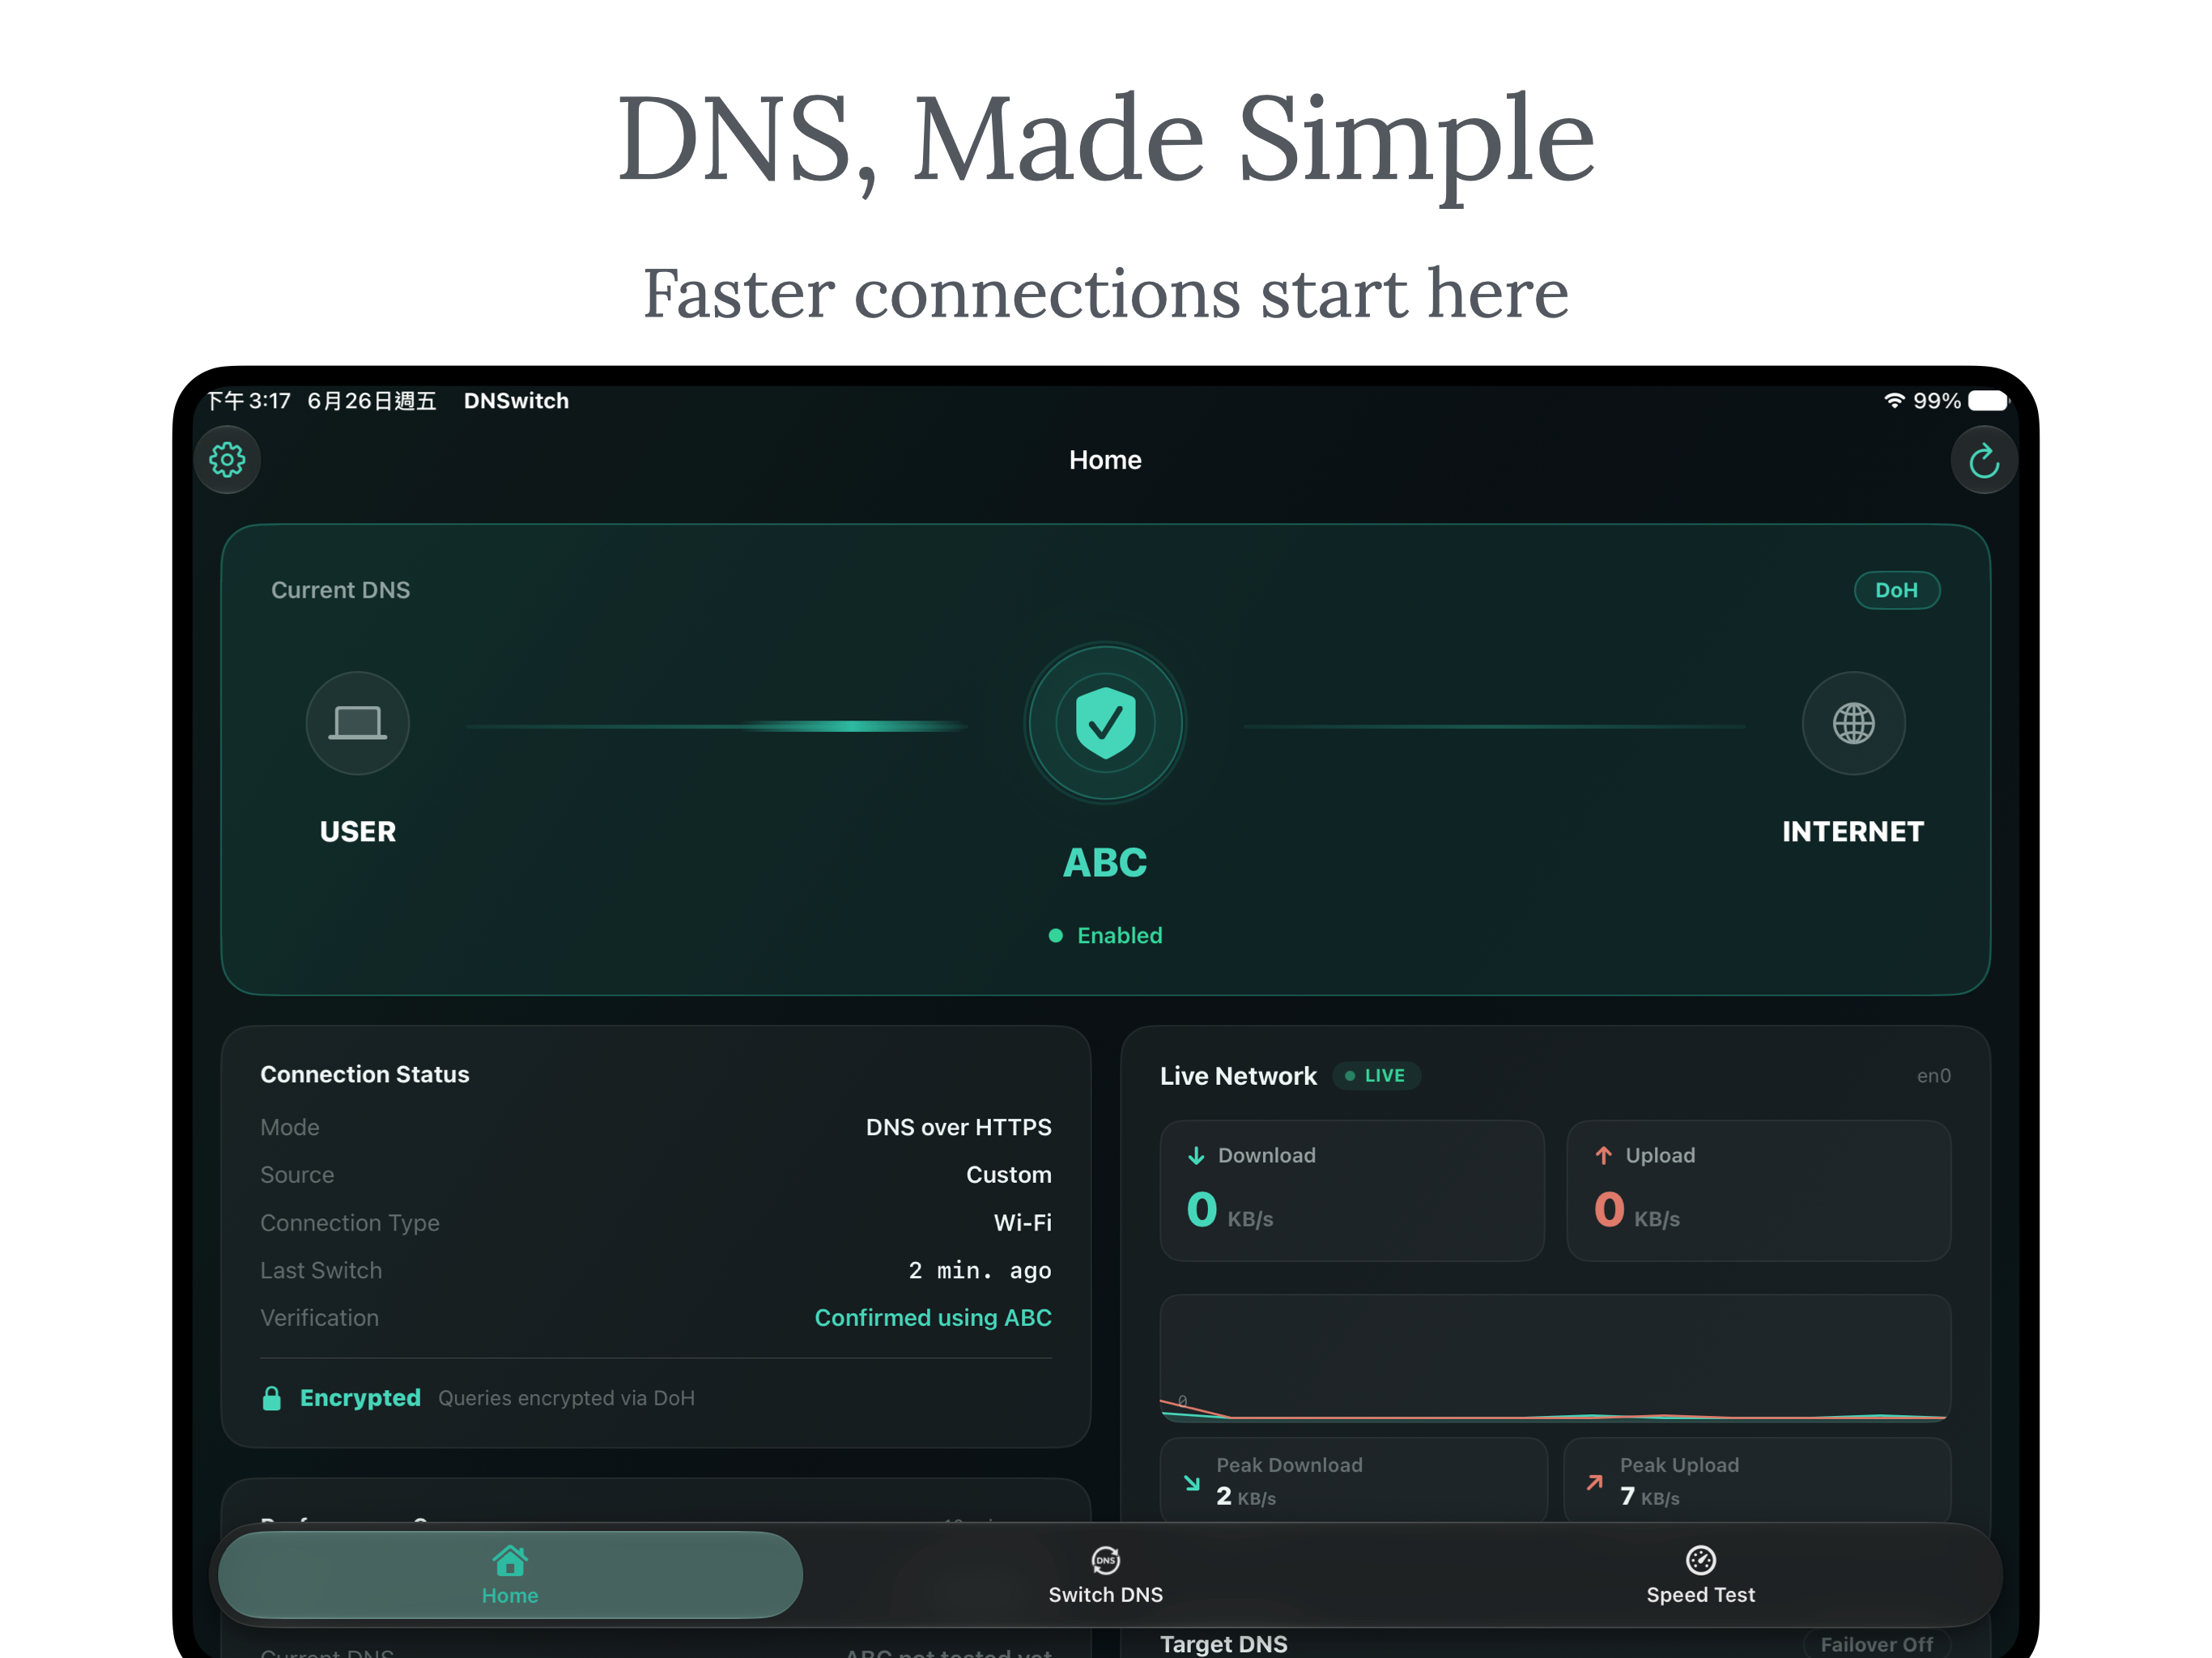Tap the Download speed card
This screenshot has width=2212, height=1658.
click(x=1352, y=1190)
